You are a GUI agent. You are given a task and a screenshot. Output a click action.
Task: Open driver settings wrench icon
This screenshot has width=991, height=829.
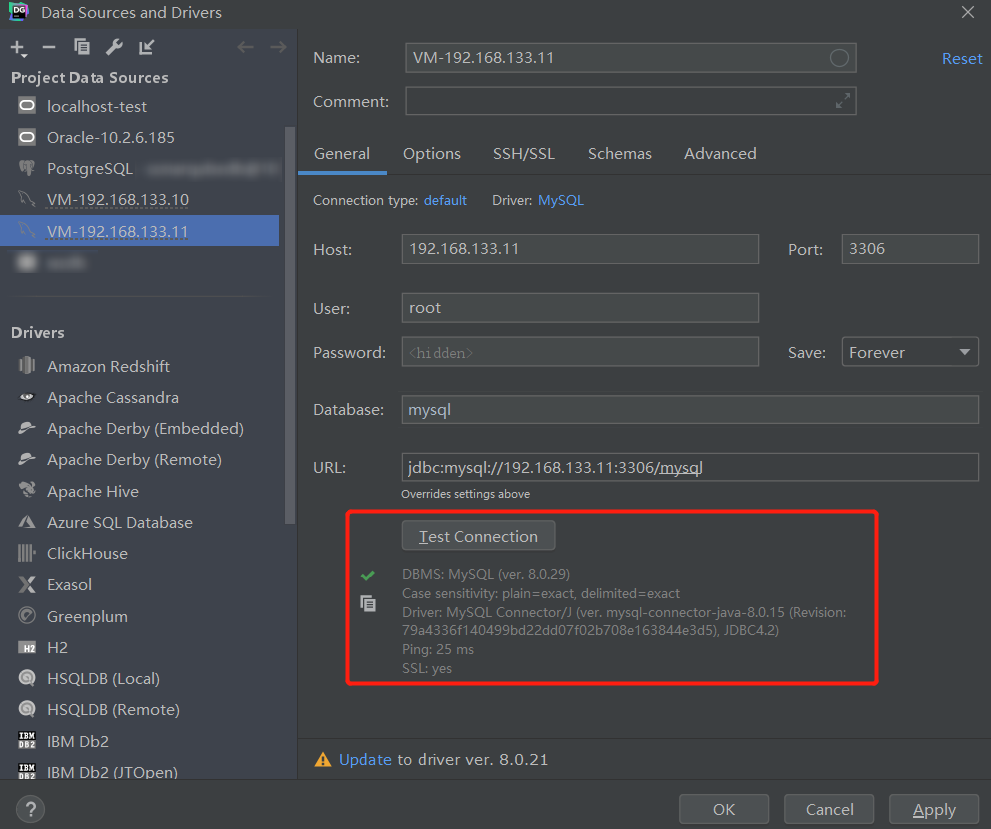(x=114, y=47)
